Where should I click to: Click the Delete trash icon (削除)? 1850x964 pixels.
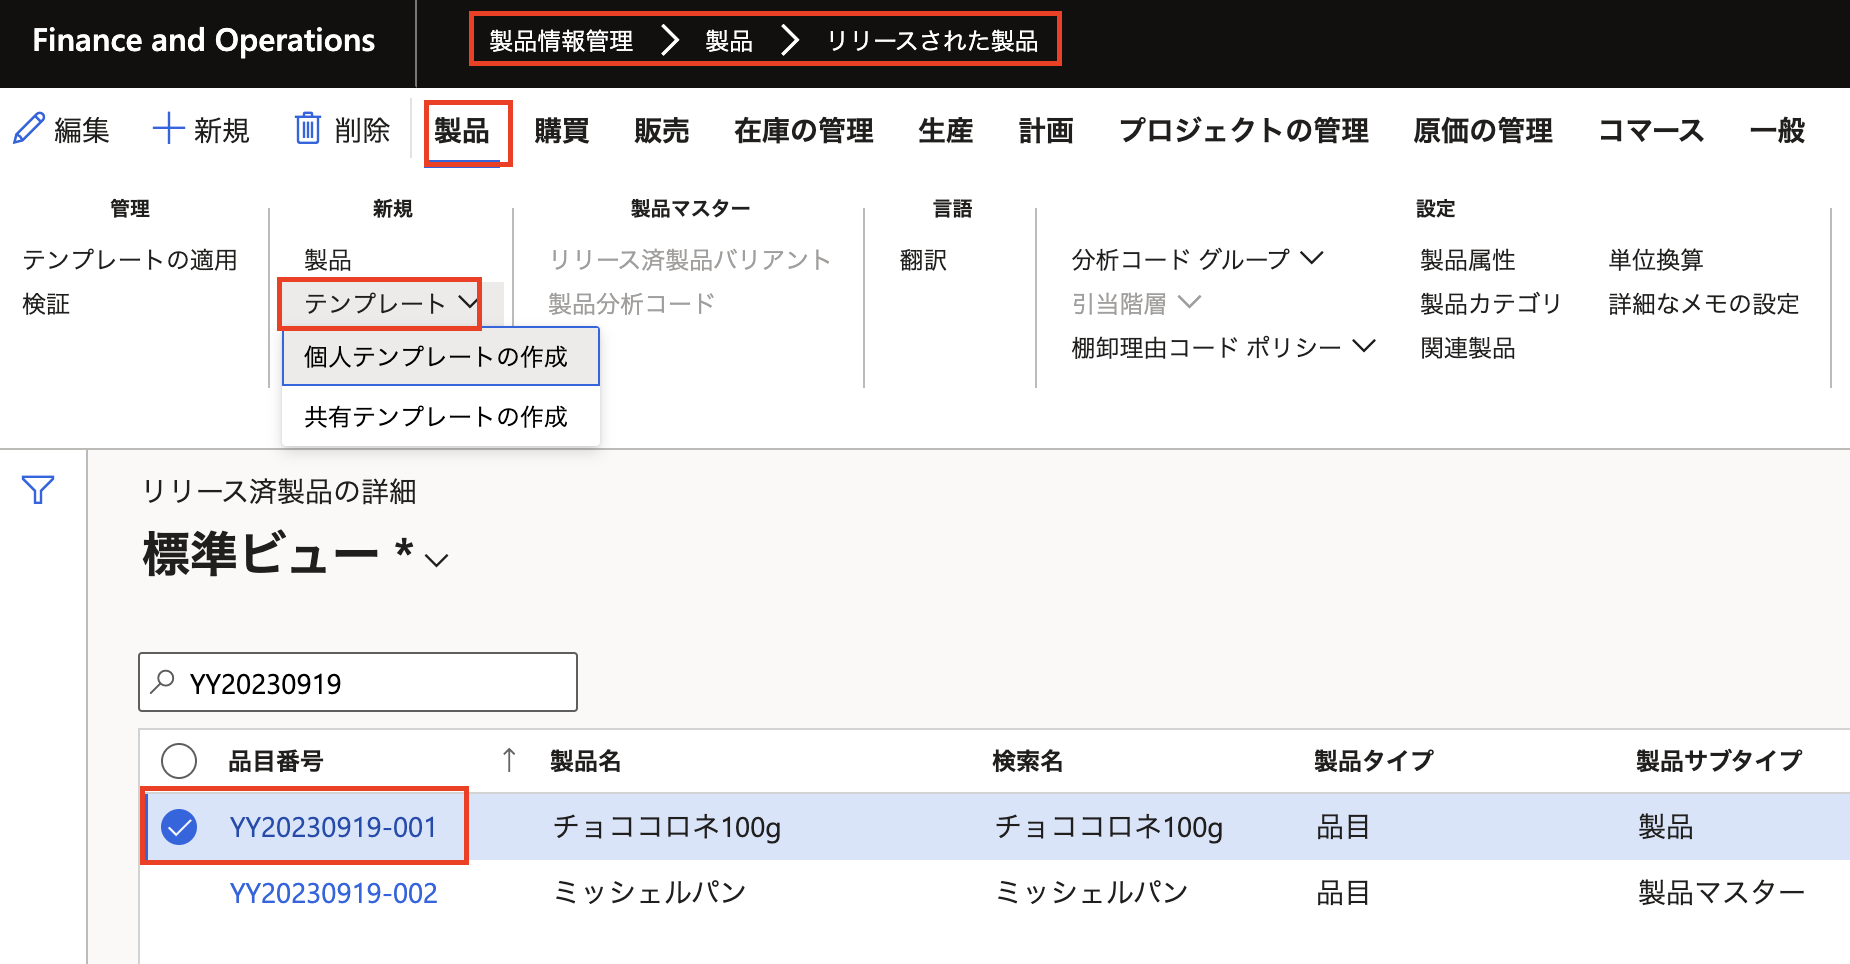[x=309, y=128]
